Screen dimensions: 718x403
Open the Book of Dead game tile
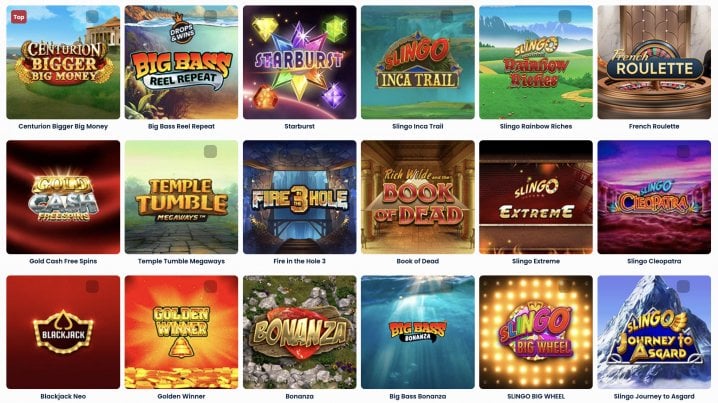(418, 197)
